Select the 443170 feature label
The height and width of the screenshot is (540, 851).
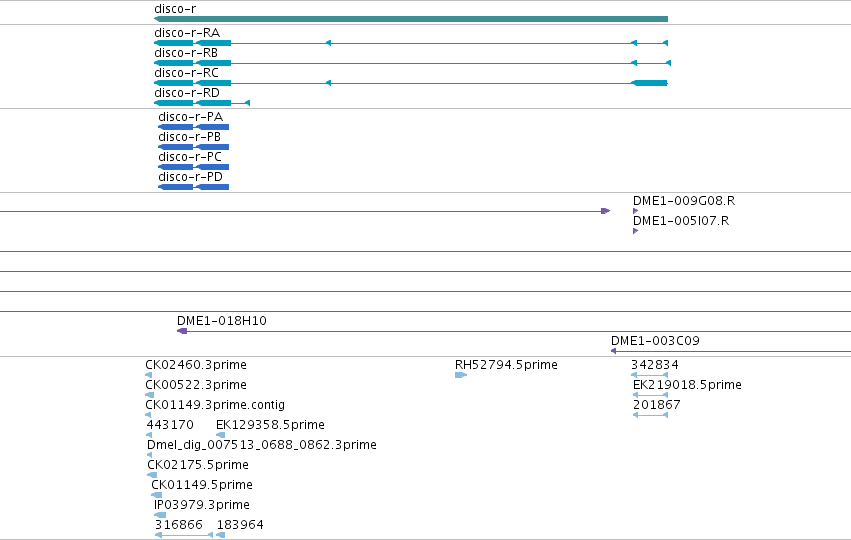(170, 425)
